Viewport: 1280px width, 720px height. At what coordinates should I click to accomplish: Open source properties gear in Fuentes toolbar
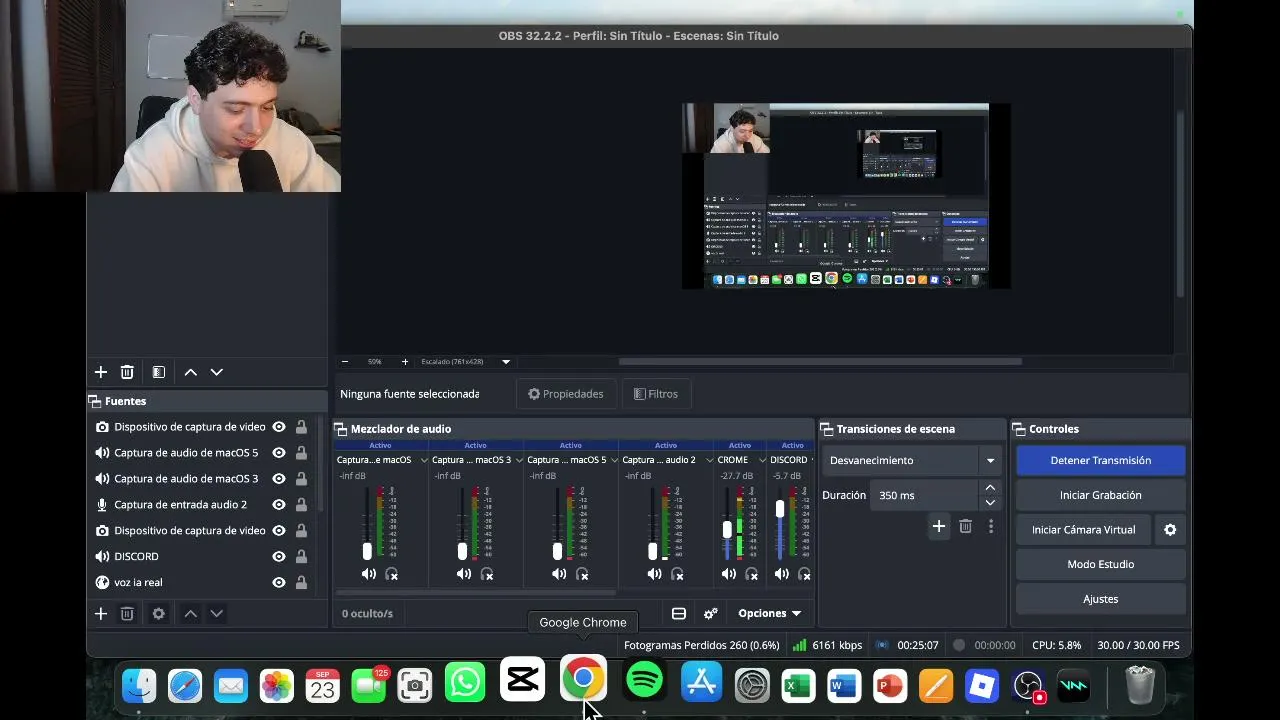158,614
